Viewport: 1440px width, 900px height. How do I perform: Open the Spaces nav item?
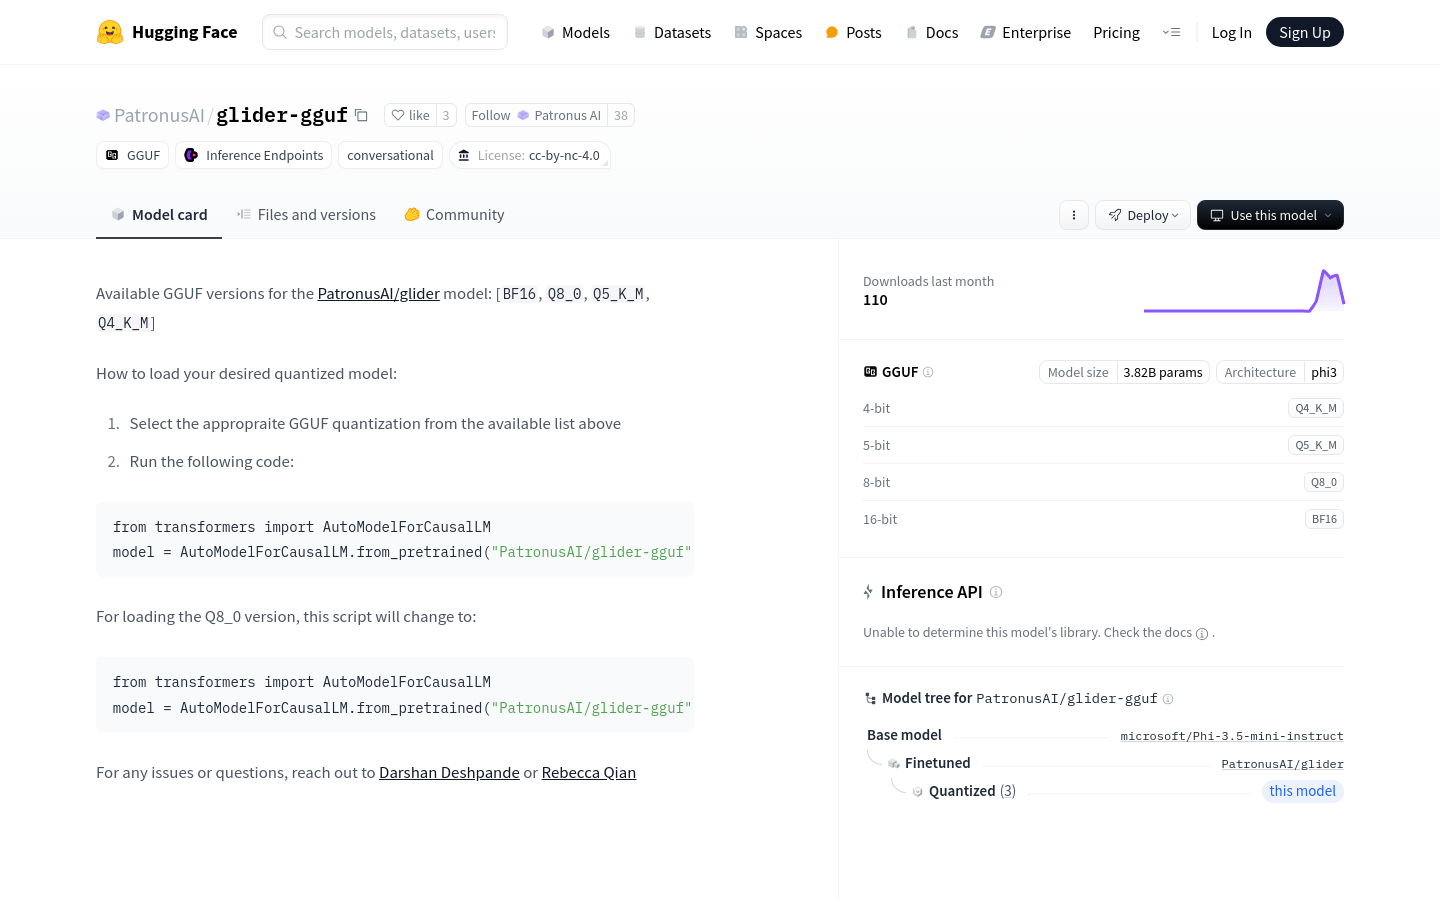click(768, 32)
